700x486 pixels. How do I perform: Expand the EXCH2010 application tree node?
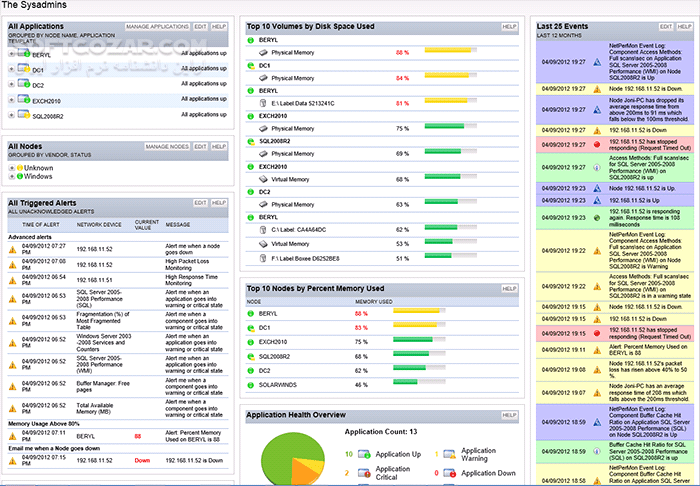(11, 100)
